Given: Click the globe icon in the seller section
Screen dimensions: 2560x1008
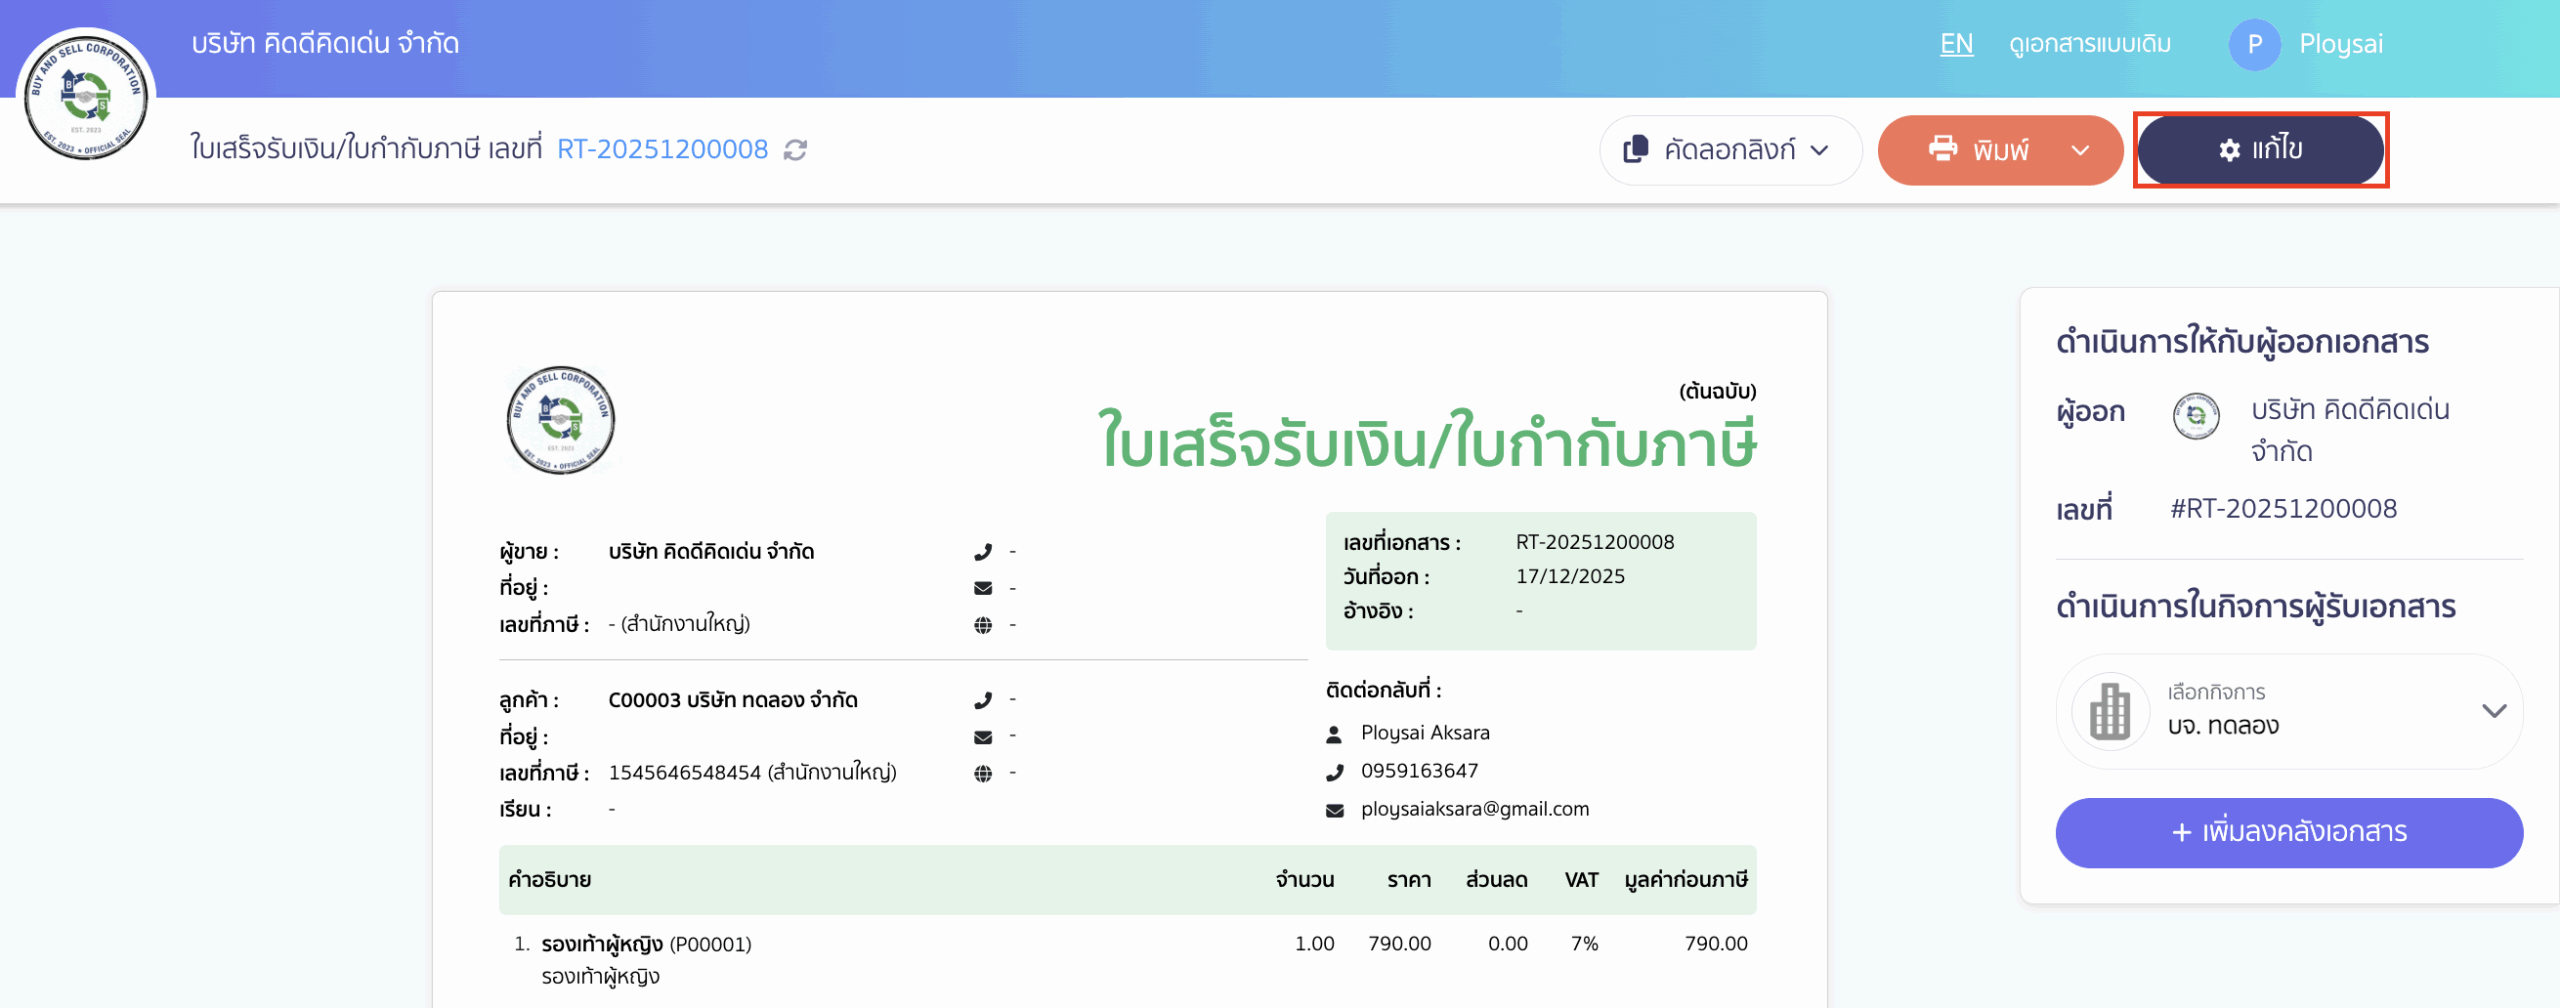Looking at the screenshot, I should pos(985,624).
